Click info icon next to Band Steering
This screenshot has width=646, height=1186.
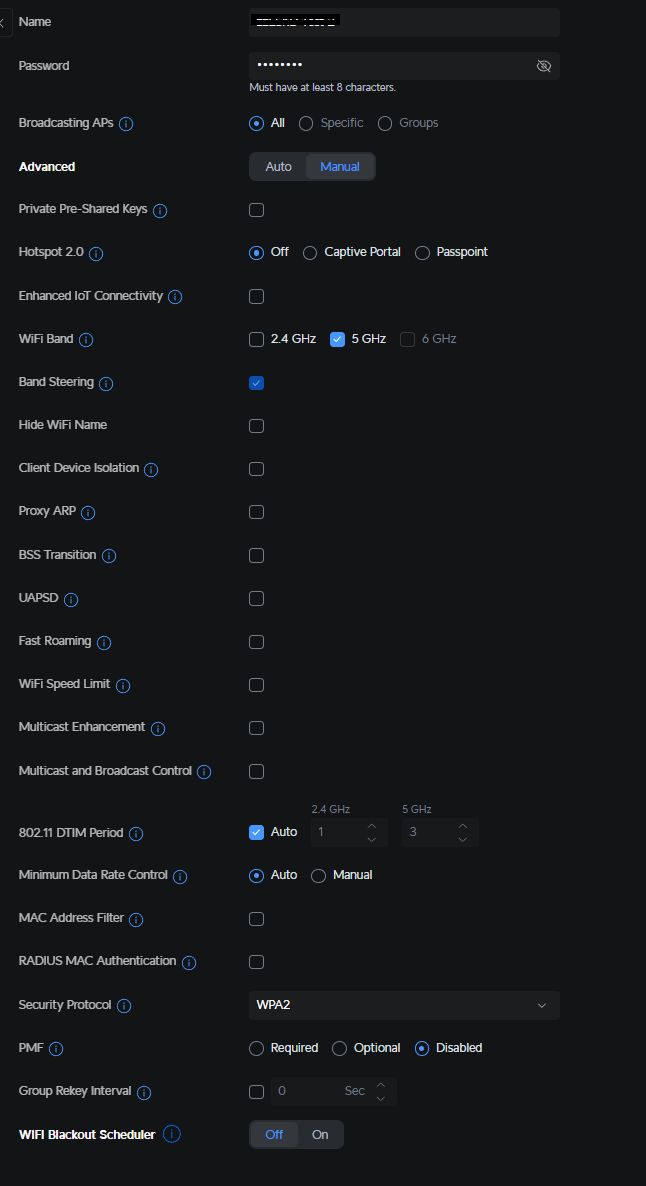tap(106, 383)
